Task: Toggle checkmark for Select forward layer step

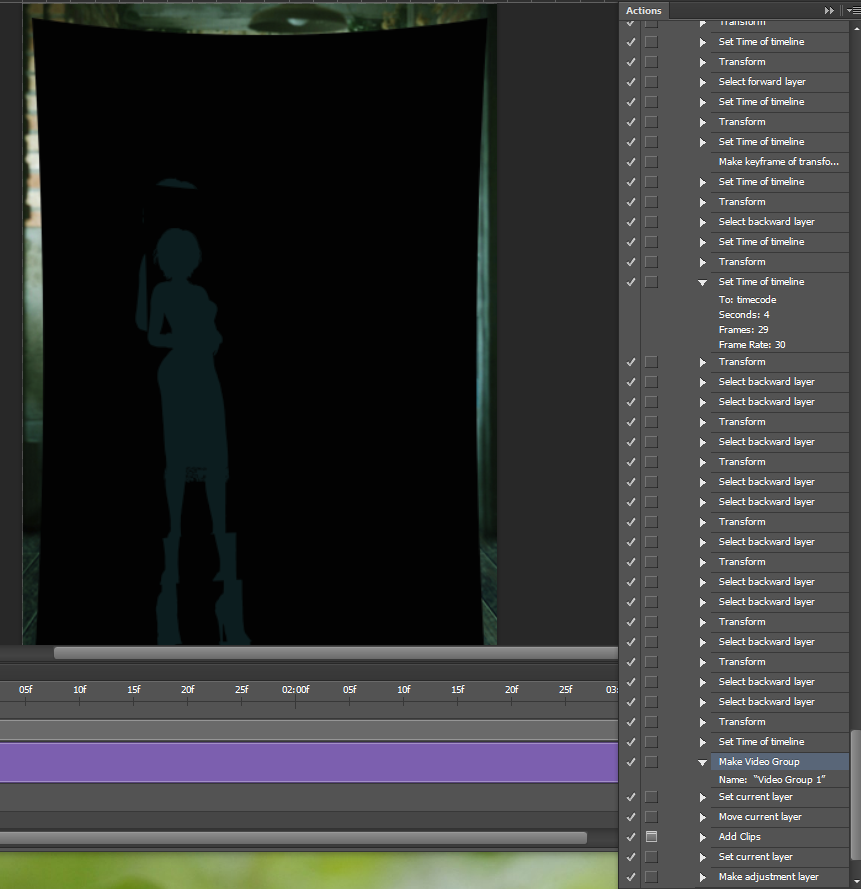Action: click(x=630, y=82)
